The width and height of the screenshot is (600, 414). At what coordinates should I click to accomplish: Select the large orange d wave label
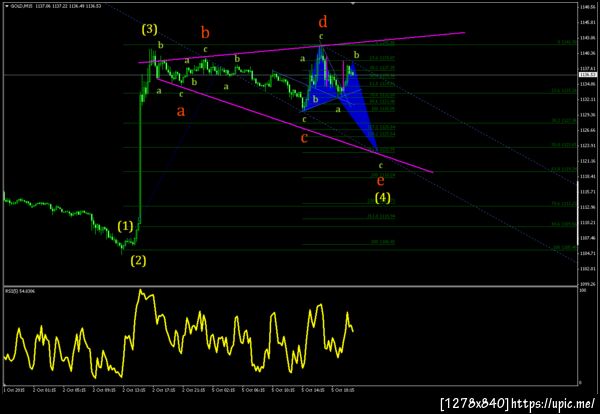[323, 22]
